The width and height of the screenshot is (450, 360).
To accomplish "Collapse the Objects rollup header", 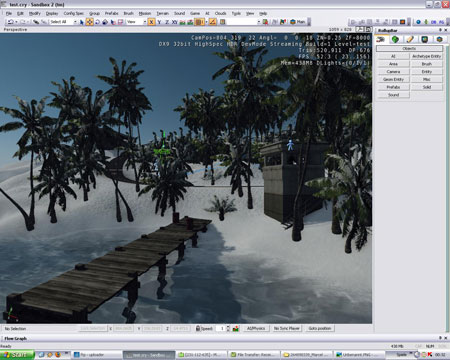I will click(409, 49).
